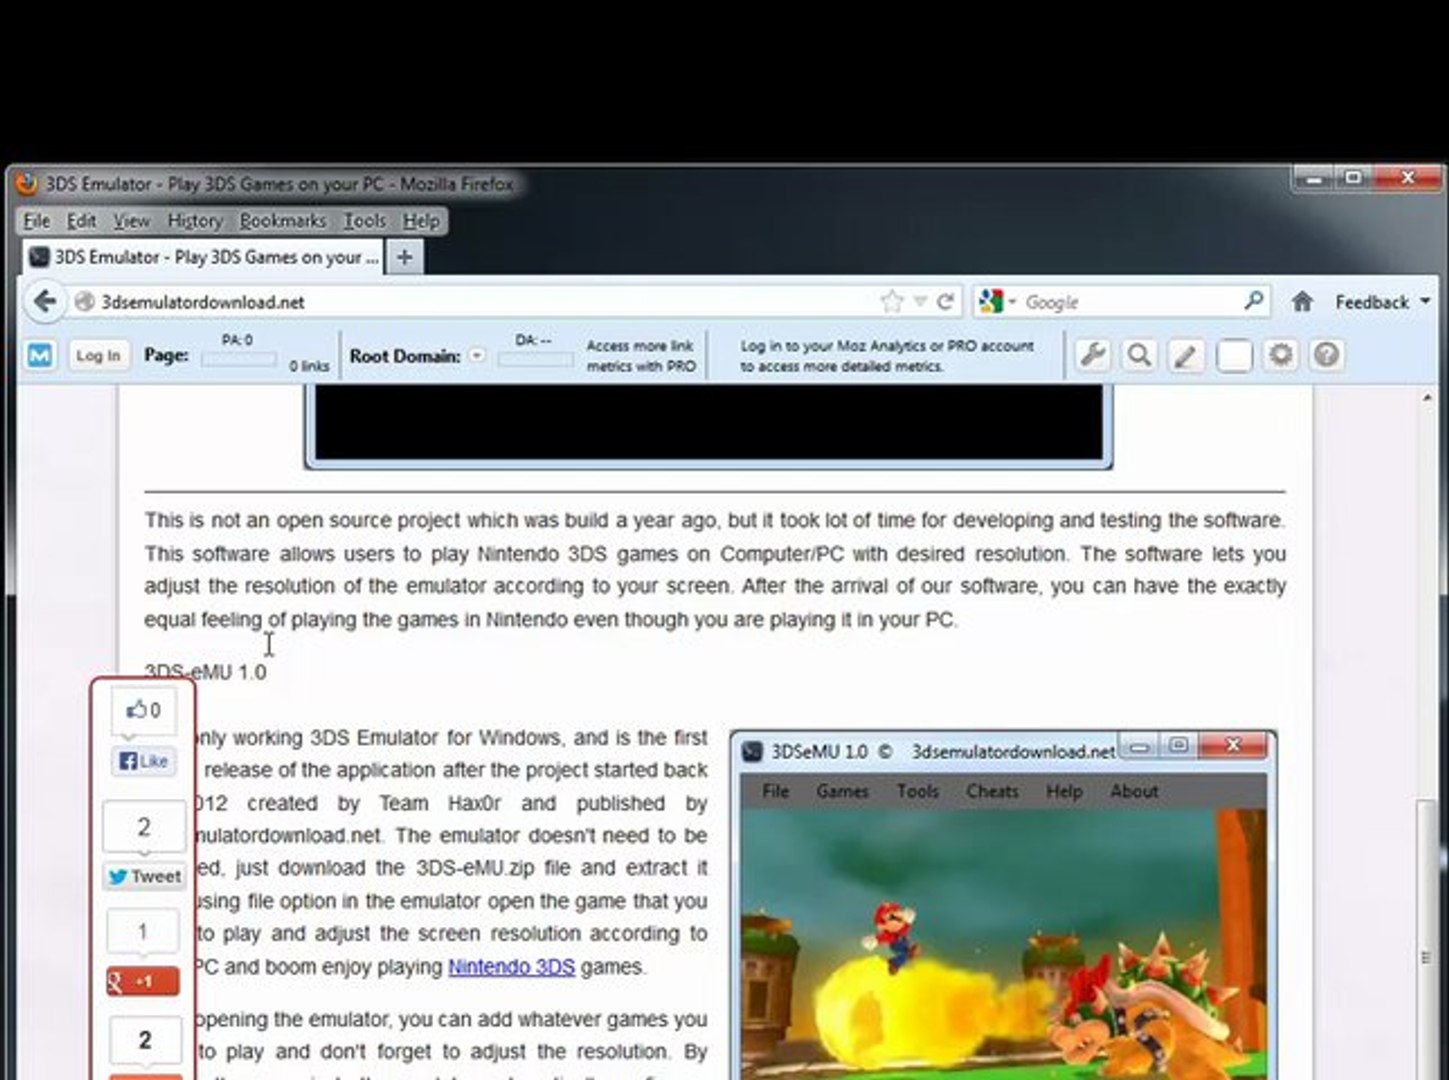Image resolution: width=1449 pixels, height=1080 pixels.
Task: Expand the Root Domain dropdown arrow
Action: pos(476,355)
